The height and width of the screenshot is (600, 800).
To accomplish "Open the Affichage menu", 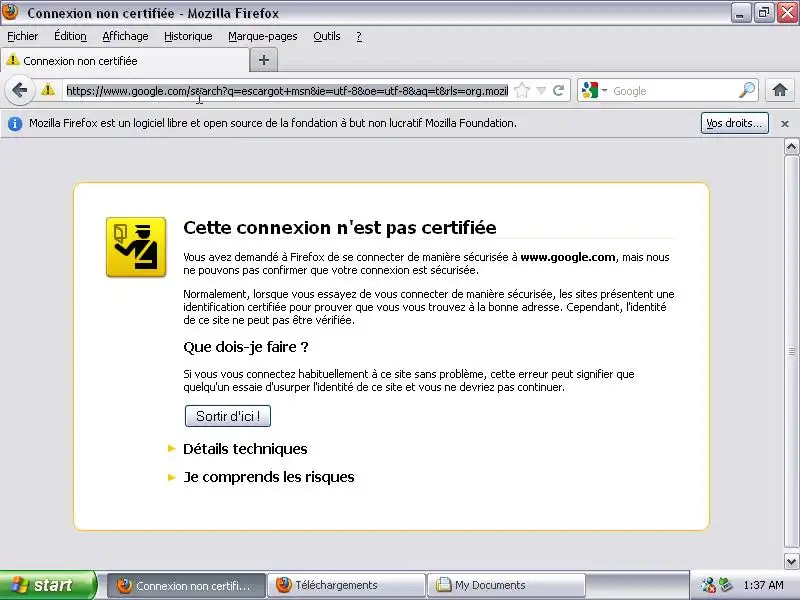I will [x=125, y=36].
